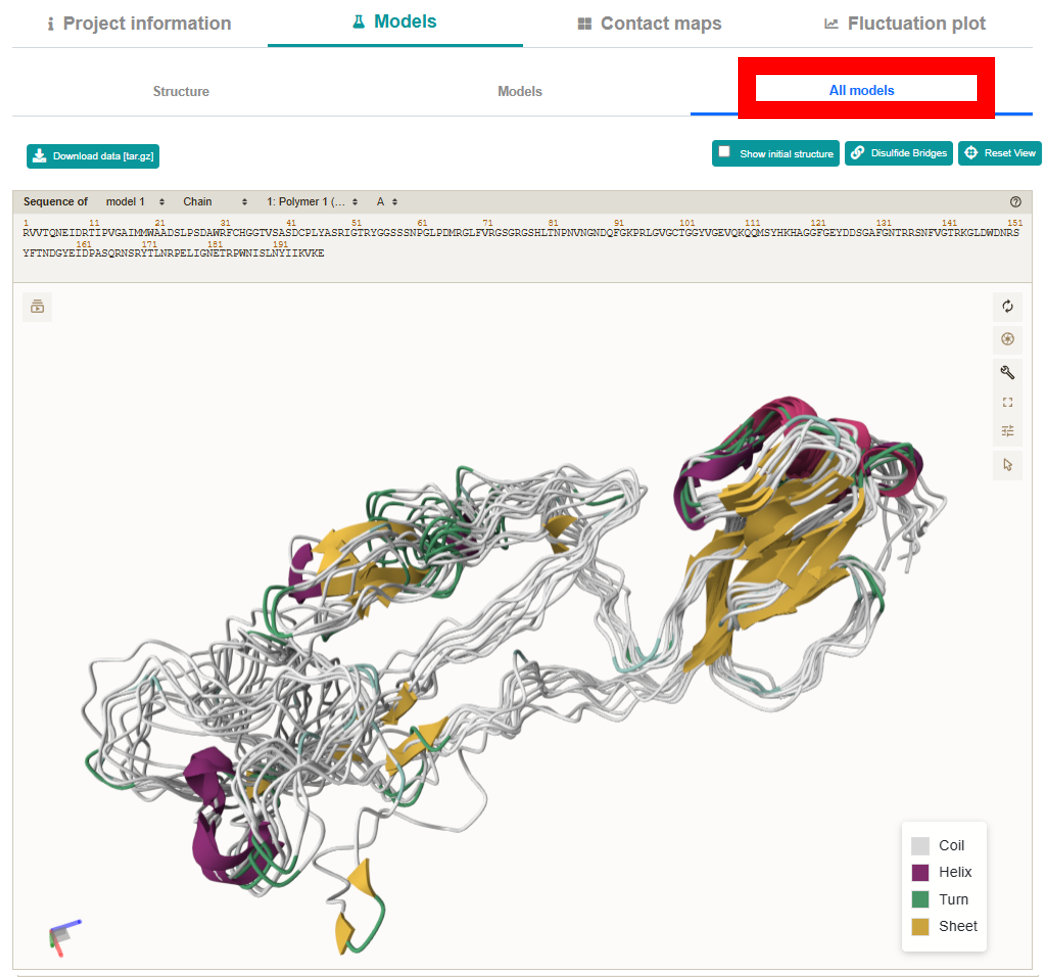The width and height of the screenshot is (1049, 977).
Task: Open the Contact maps tab
Action: click(650, 23)
